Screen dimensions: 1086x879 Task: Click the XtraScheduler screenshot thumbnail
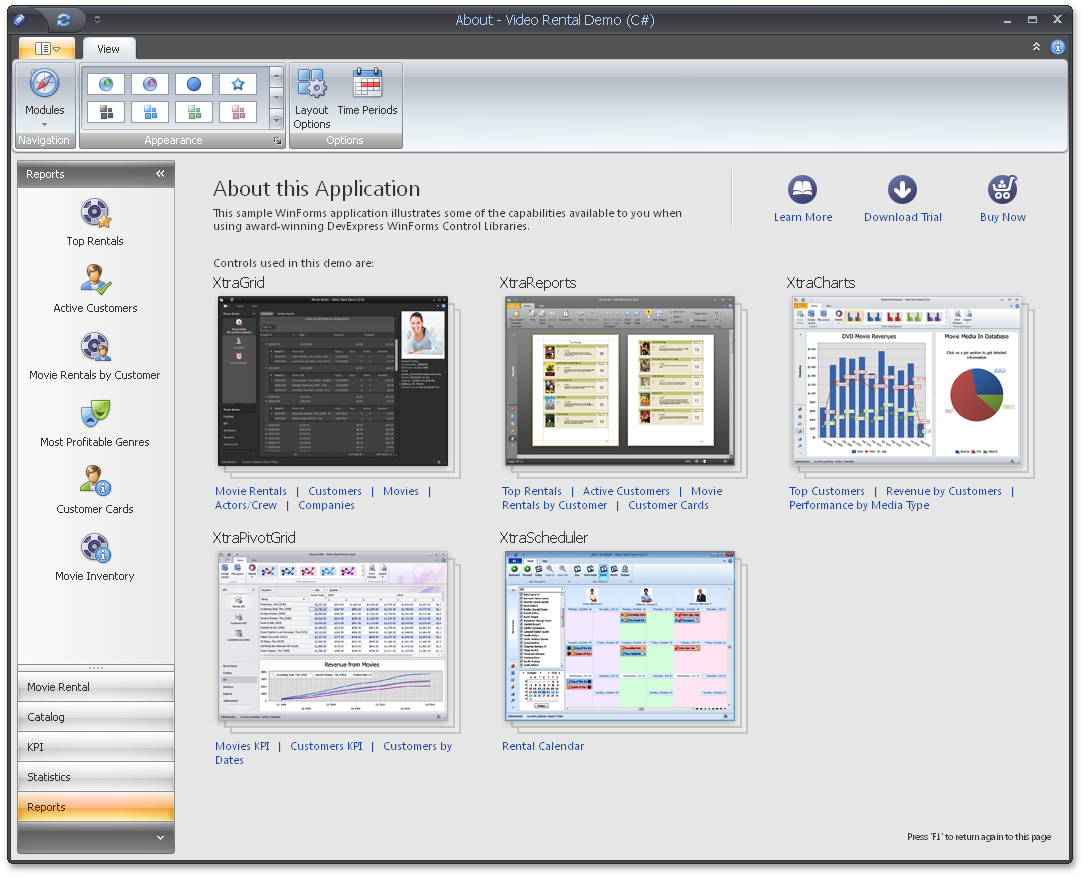point(621,637)
